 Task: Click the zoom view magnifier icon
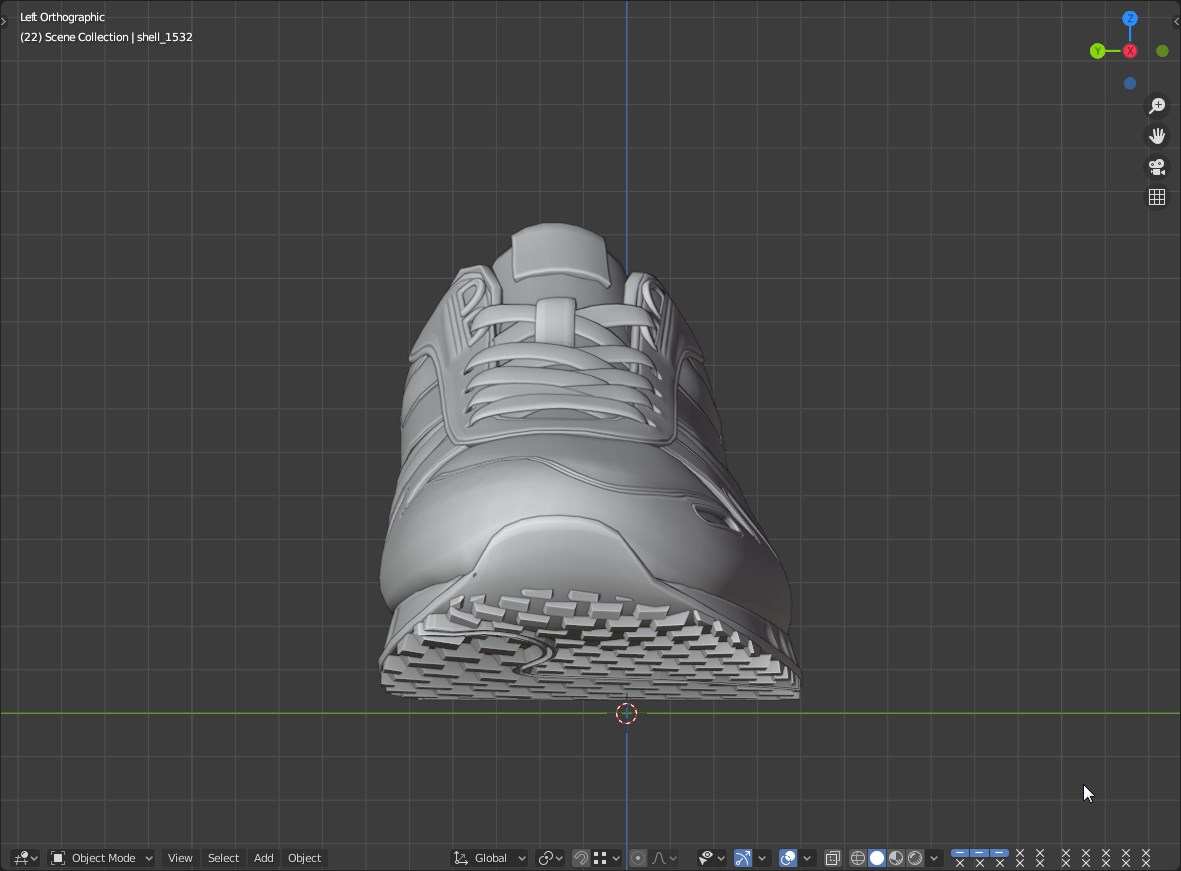pyautogui.click(x=1157, y=106)
